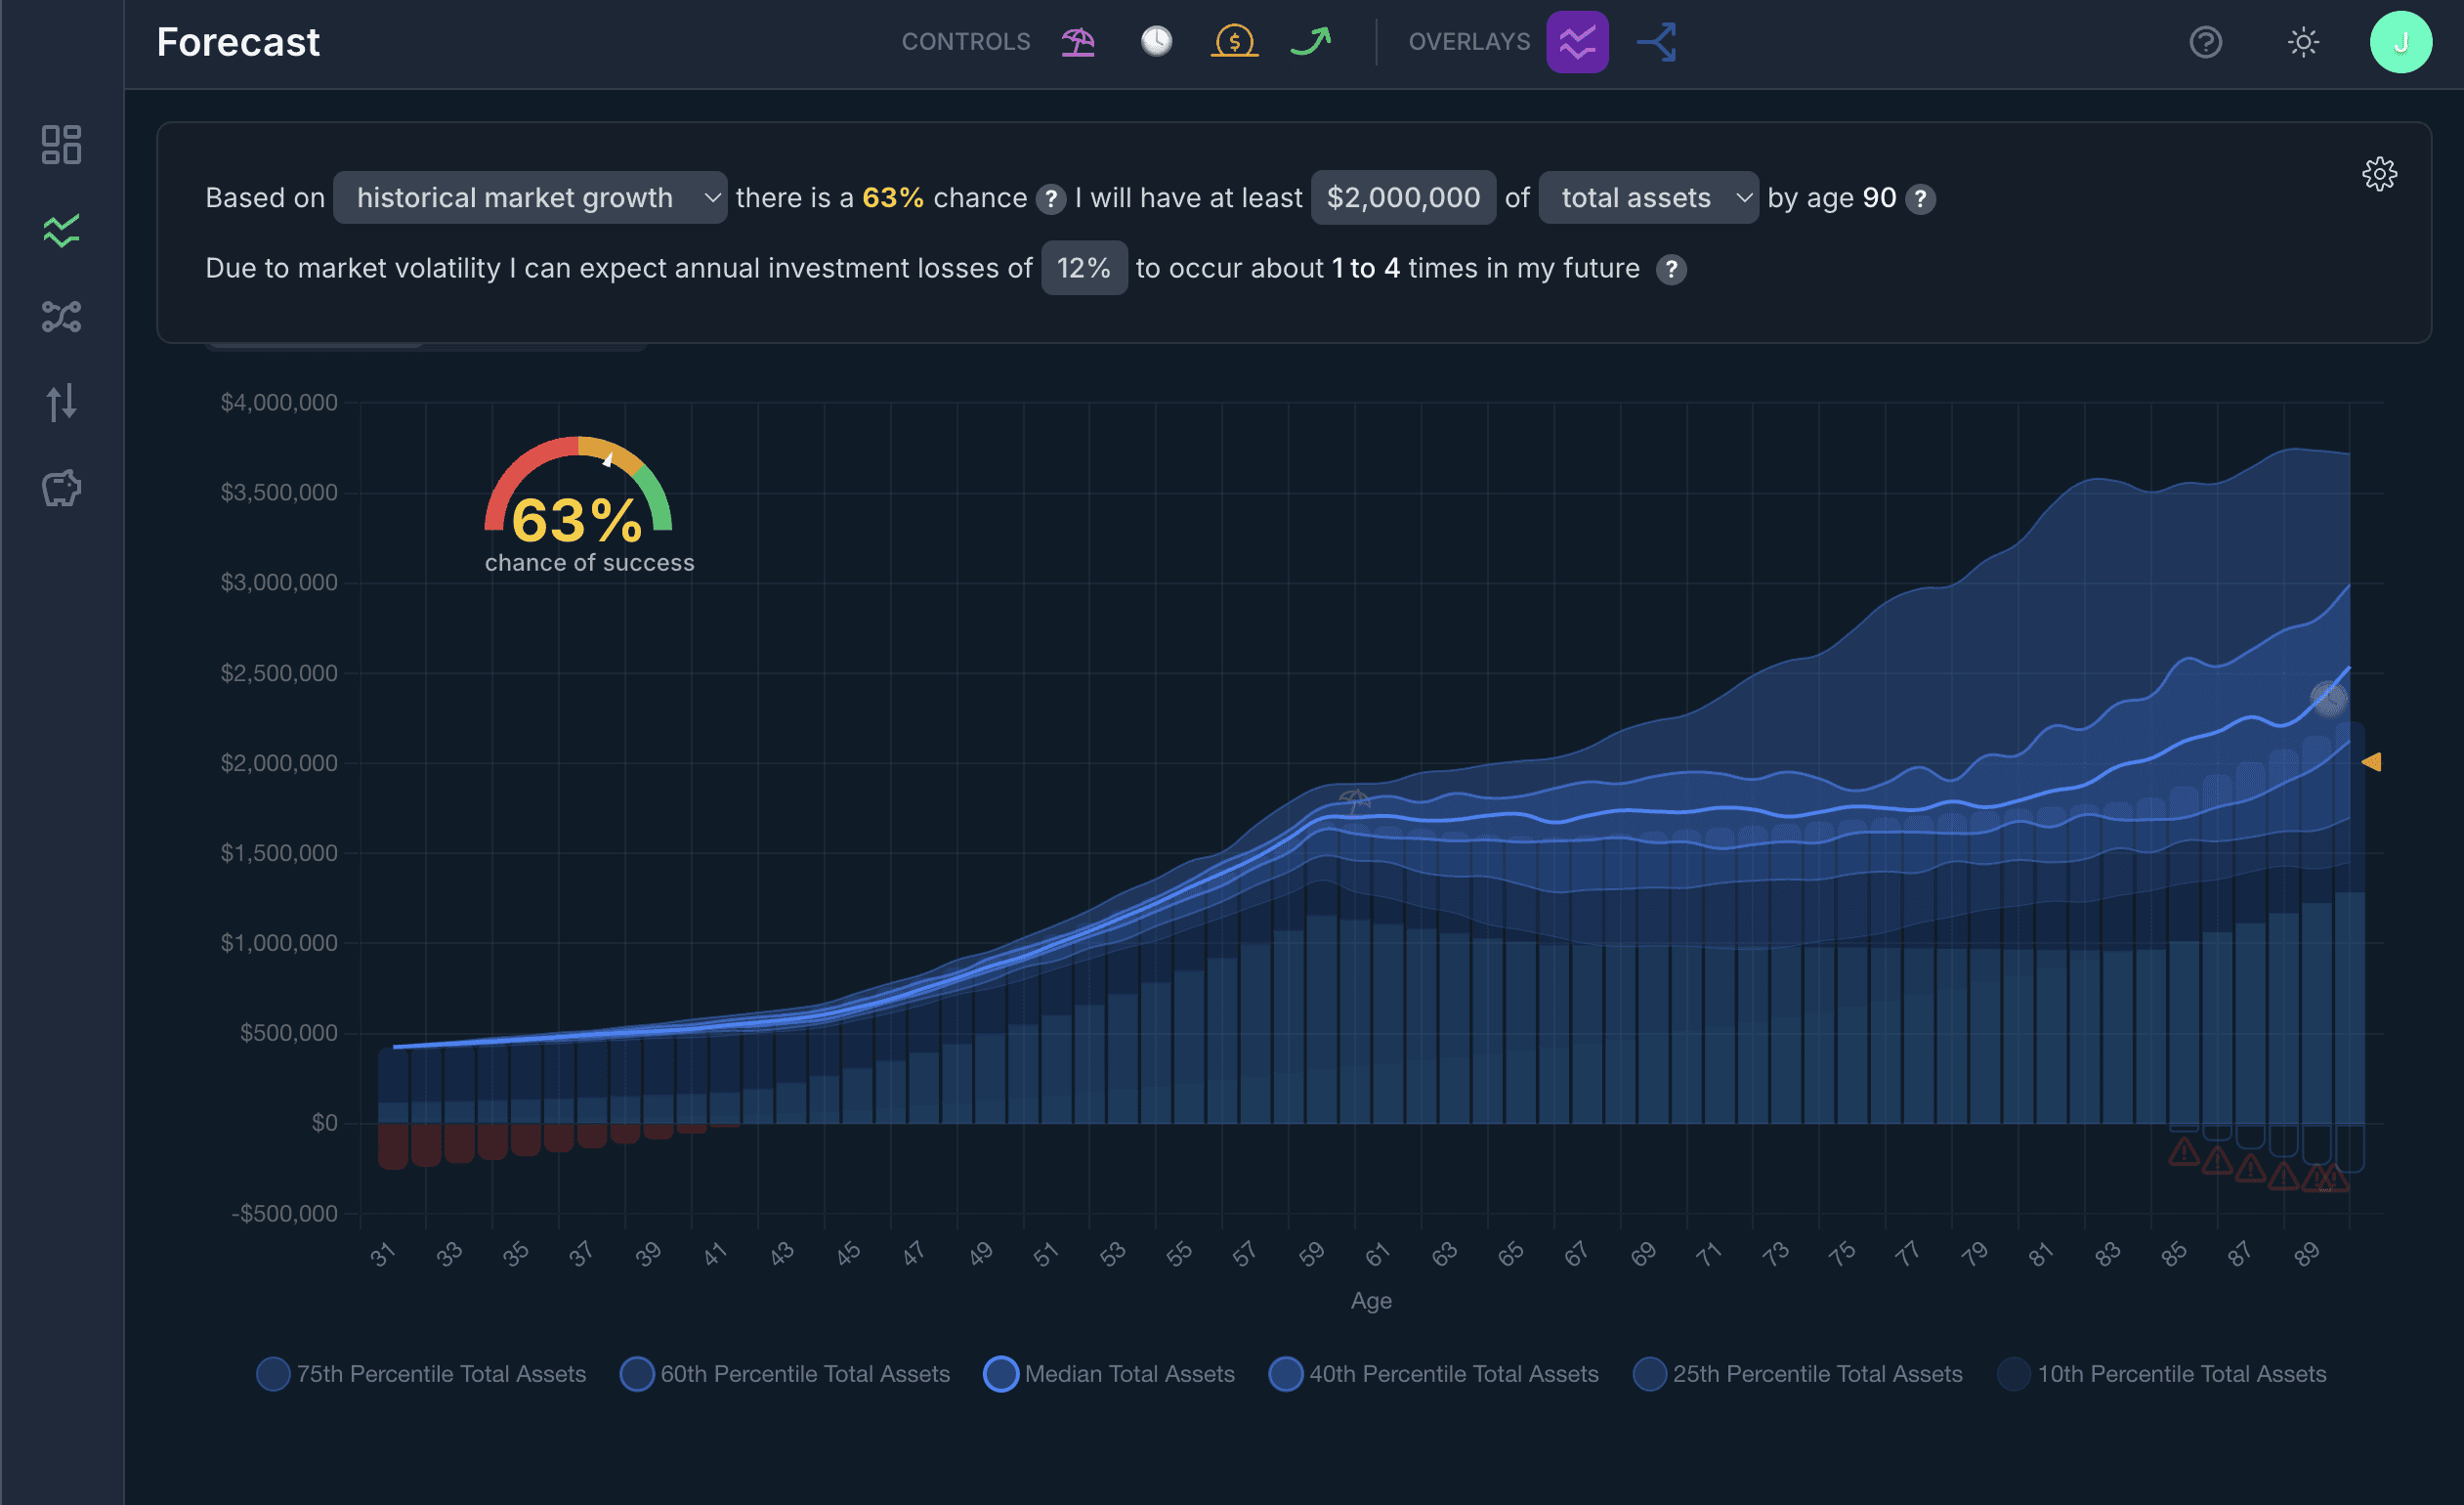Image resolution: width=2464 pixels, height=1505 pixels.
Task: Open the historical market growth dropdown
Action: (530, 198)
